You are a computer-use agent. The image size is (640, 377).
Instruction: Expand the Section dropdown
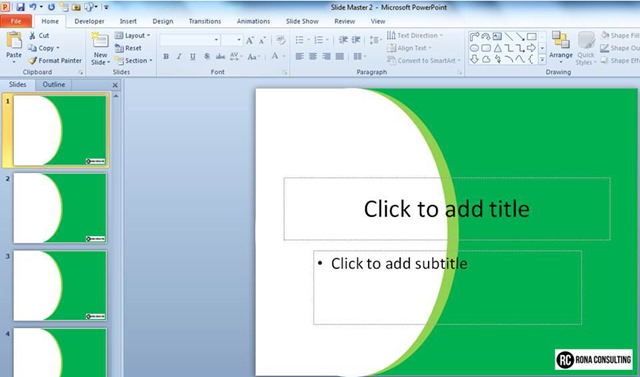[x=133, y=60]
